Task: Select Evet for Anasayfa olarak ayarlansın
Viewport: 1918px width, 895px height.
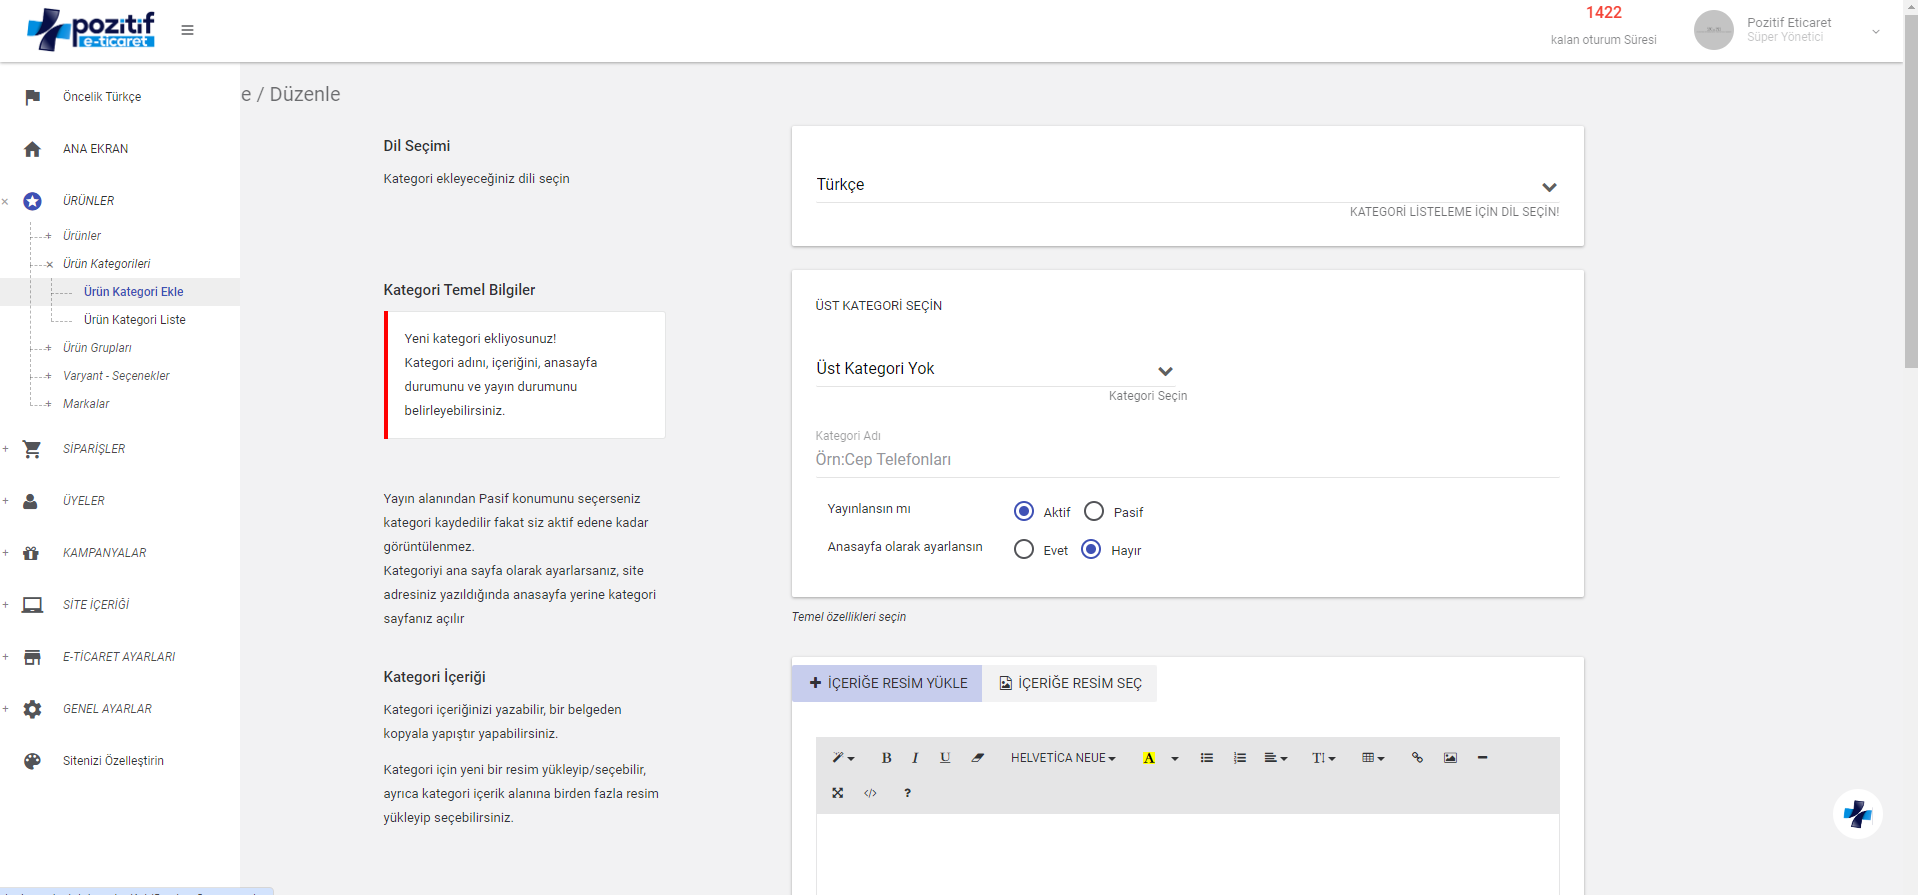Action: (x=1024, y=550)
